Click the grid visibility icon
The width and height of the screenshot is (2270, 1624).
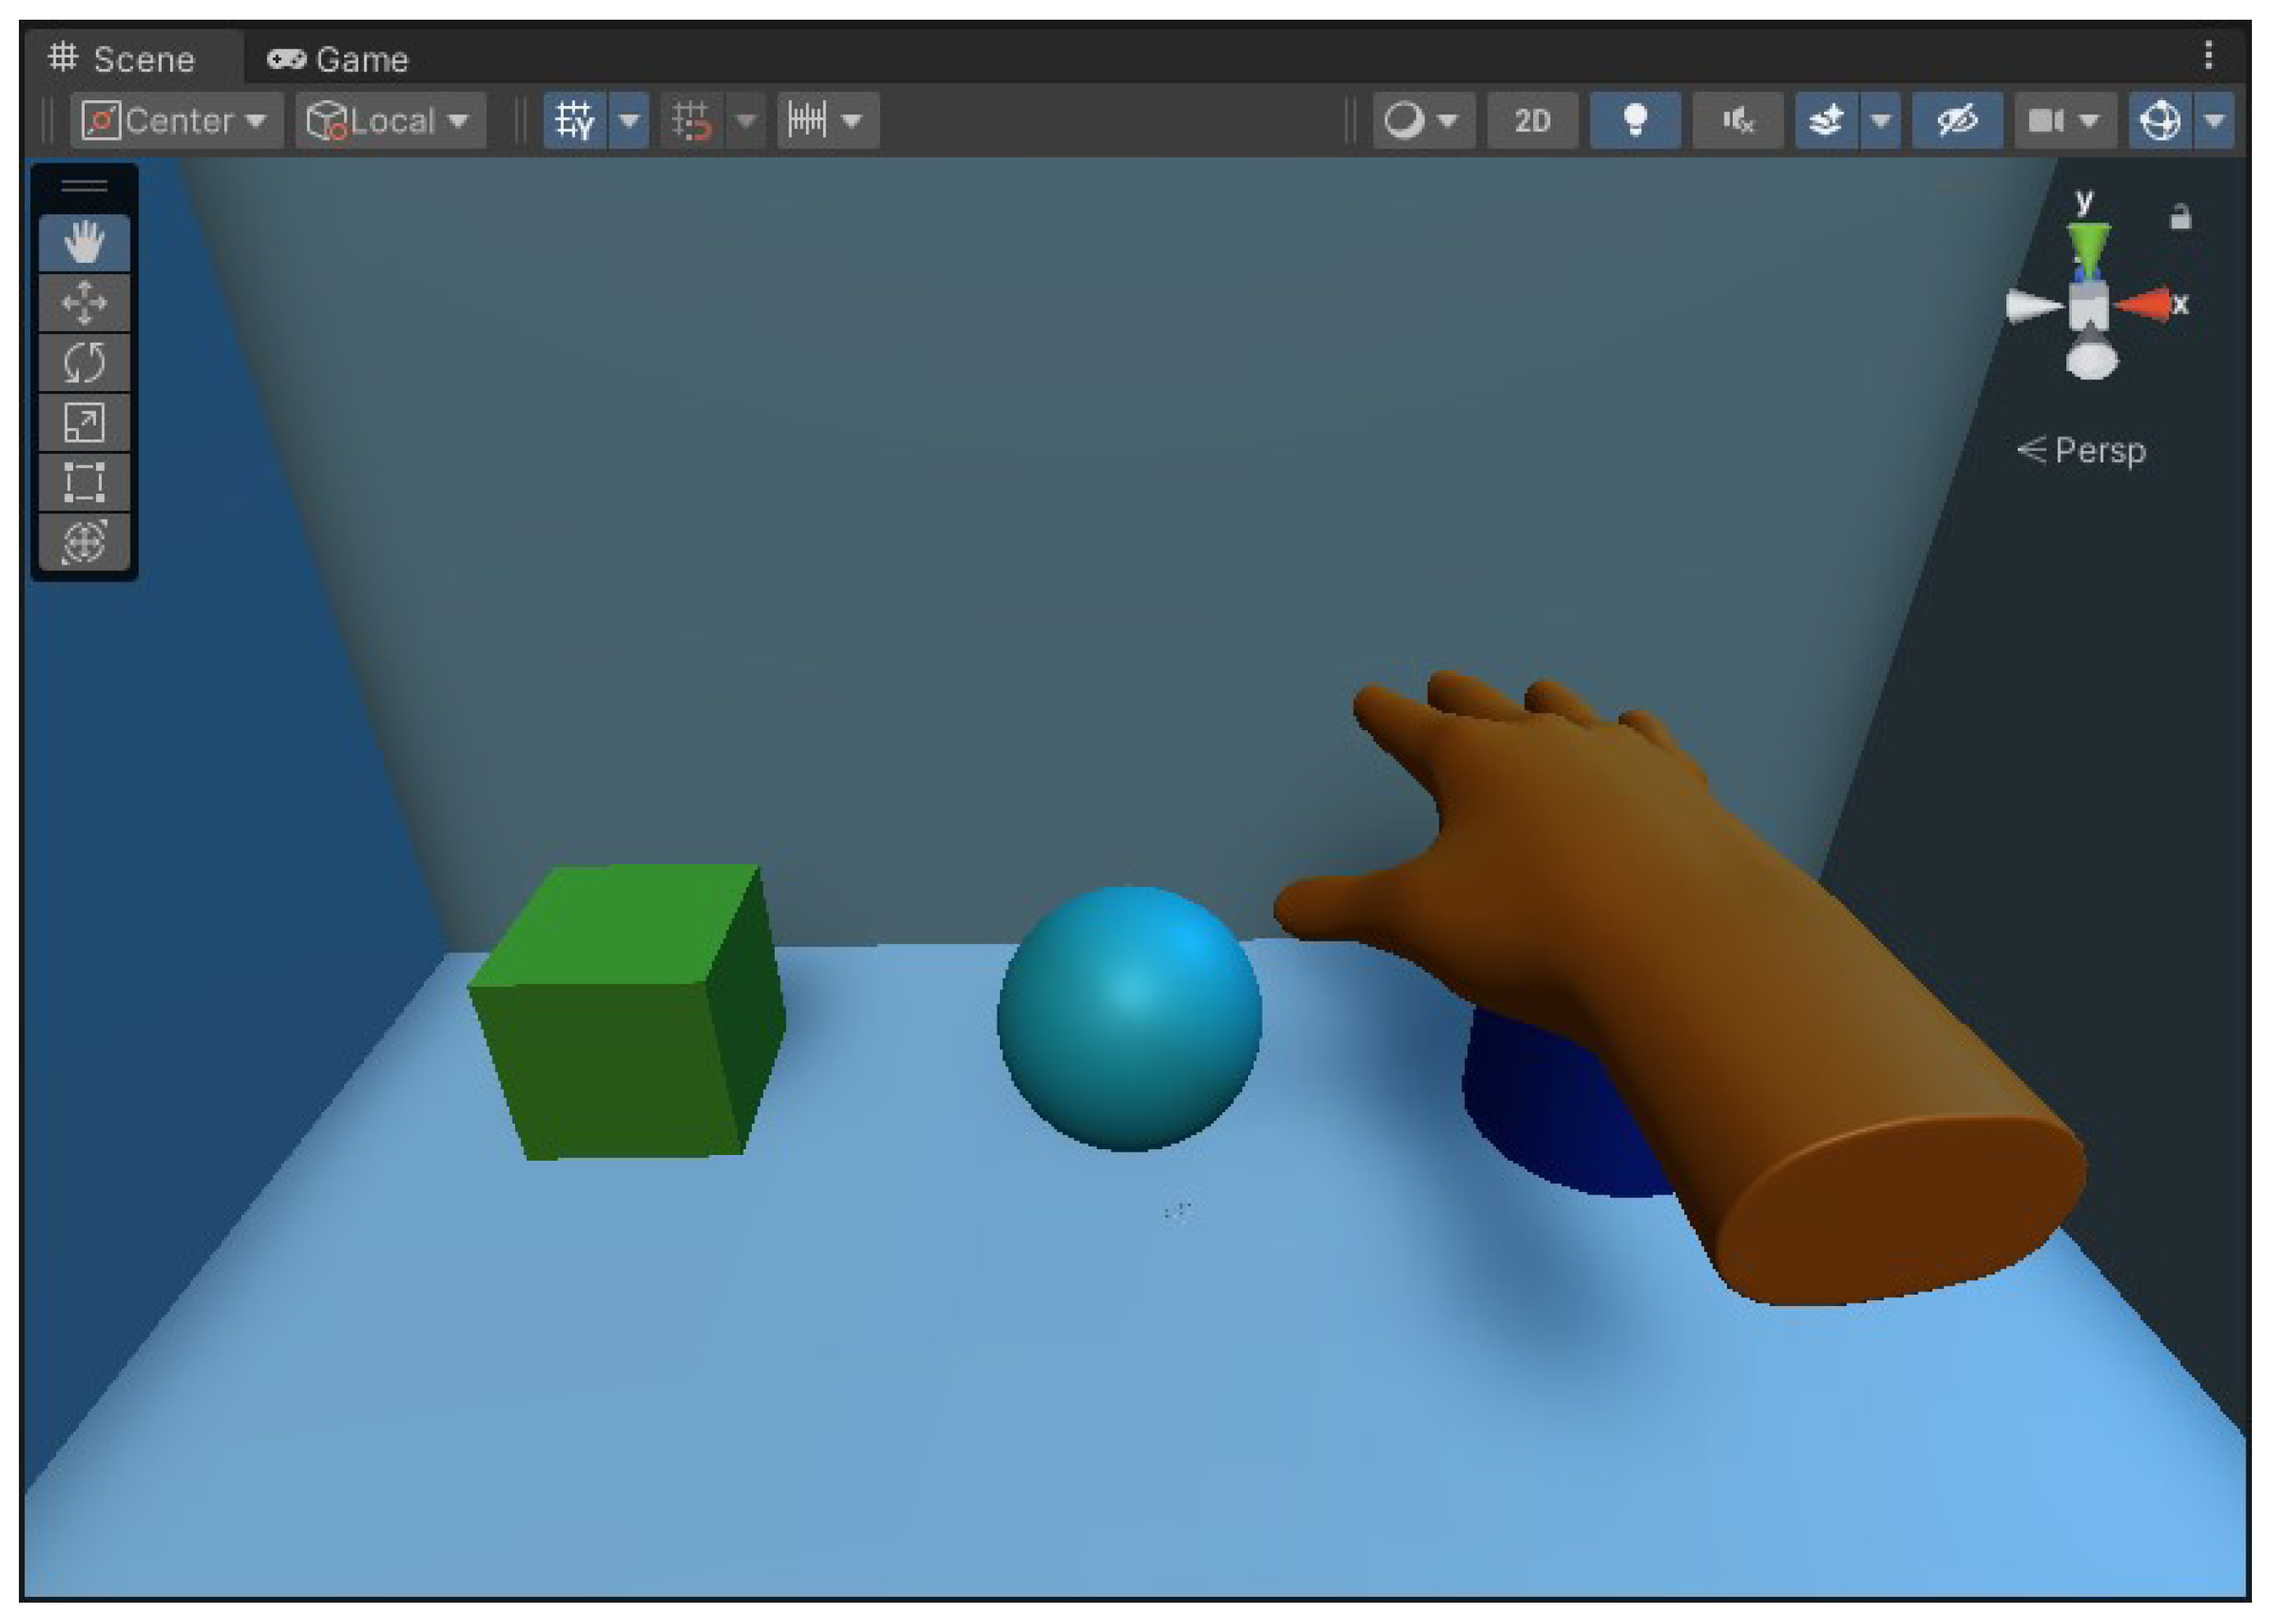(x=575, y=121)
